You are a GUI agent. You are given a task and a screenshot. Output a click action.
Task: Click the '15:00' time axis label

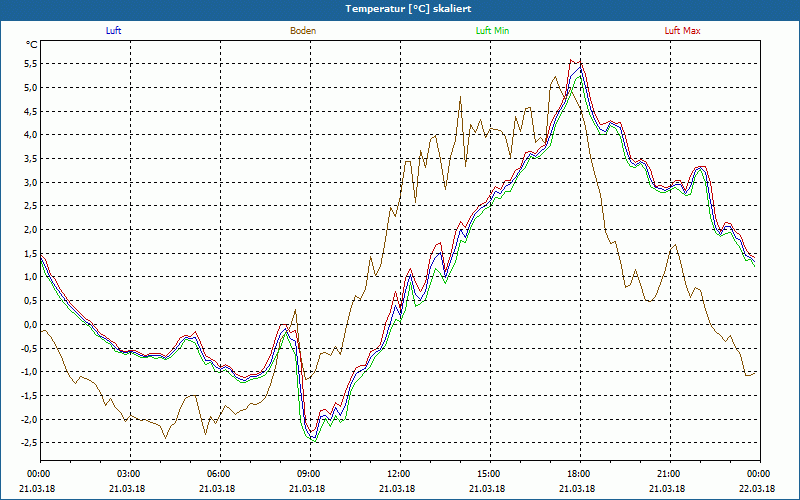point(490,474)
